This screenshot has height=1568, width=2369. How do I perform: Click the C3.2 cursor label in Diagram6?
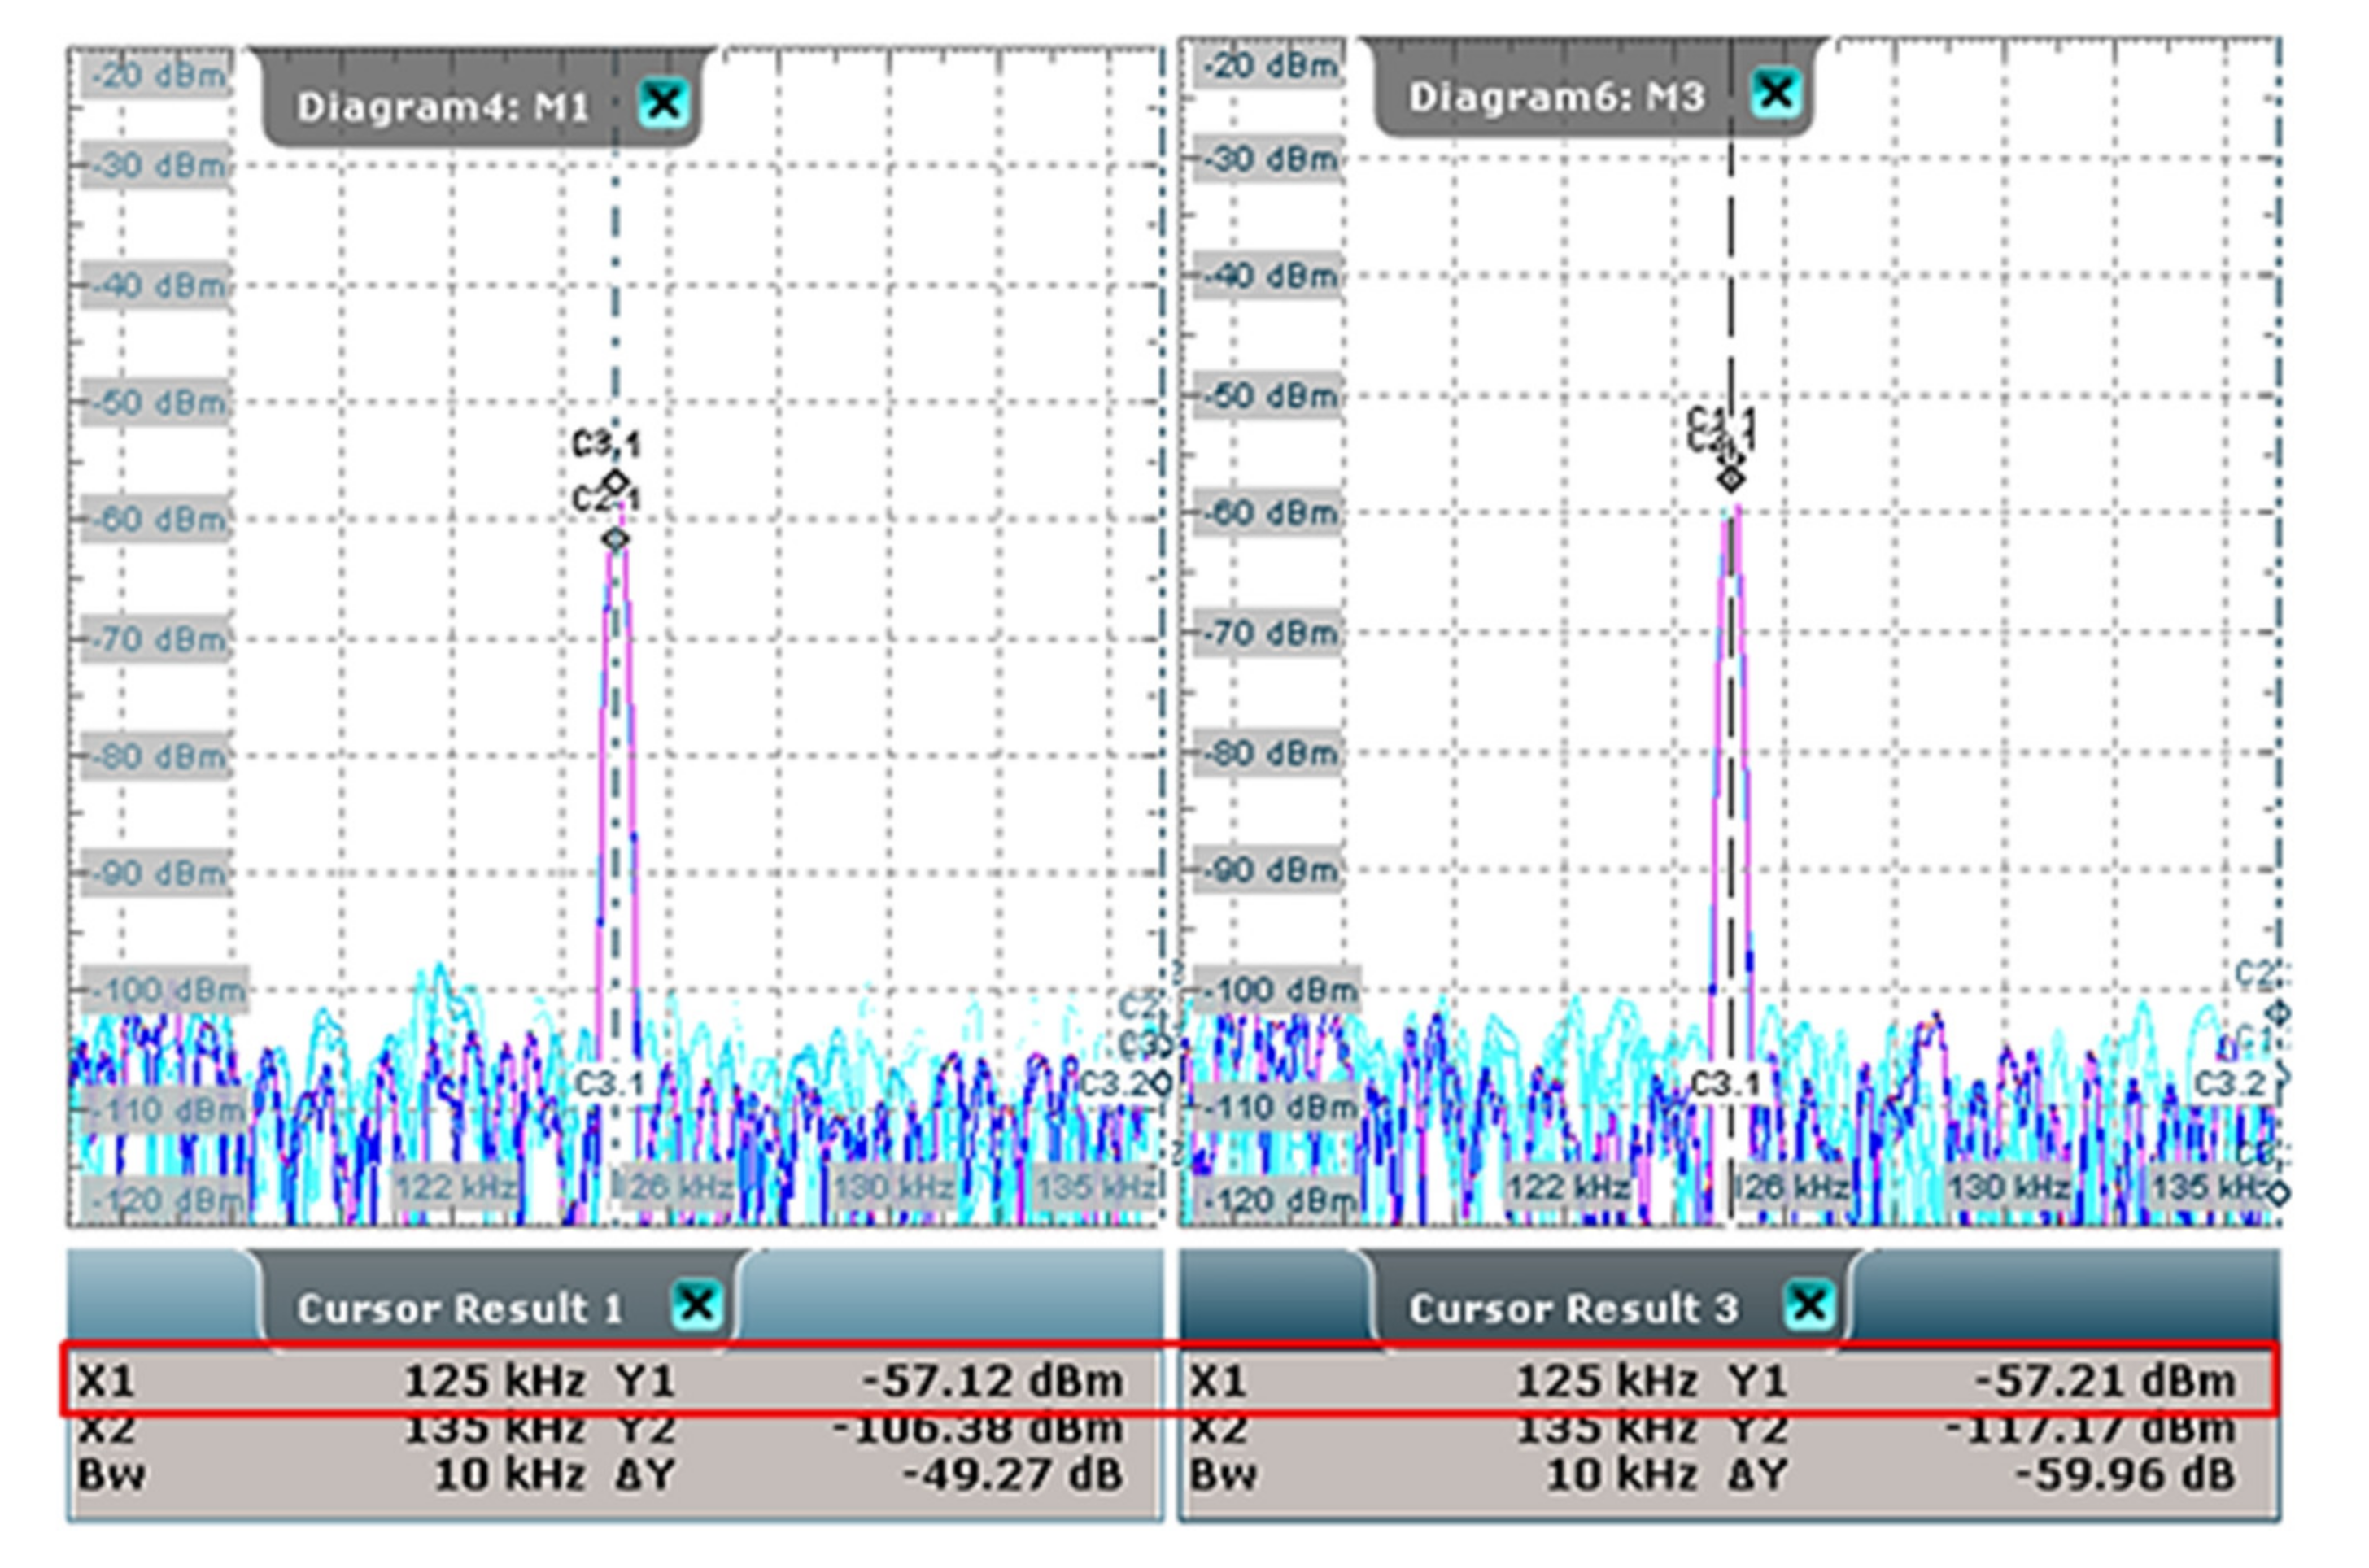(2229, 1083)
